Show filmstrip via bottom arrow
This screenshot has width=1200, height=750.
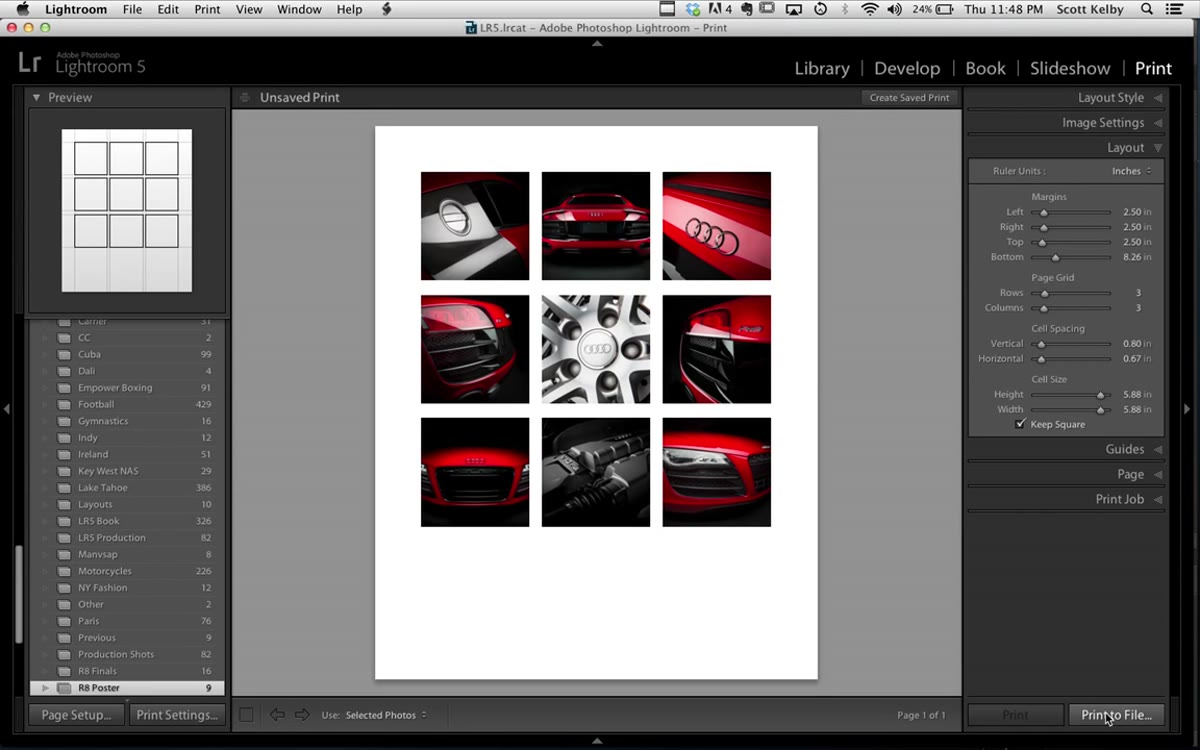[x=597, y=741]
